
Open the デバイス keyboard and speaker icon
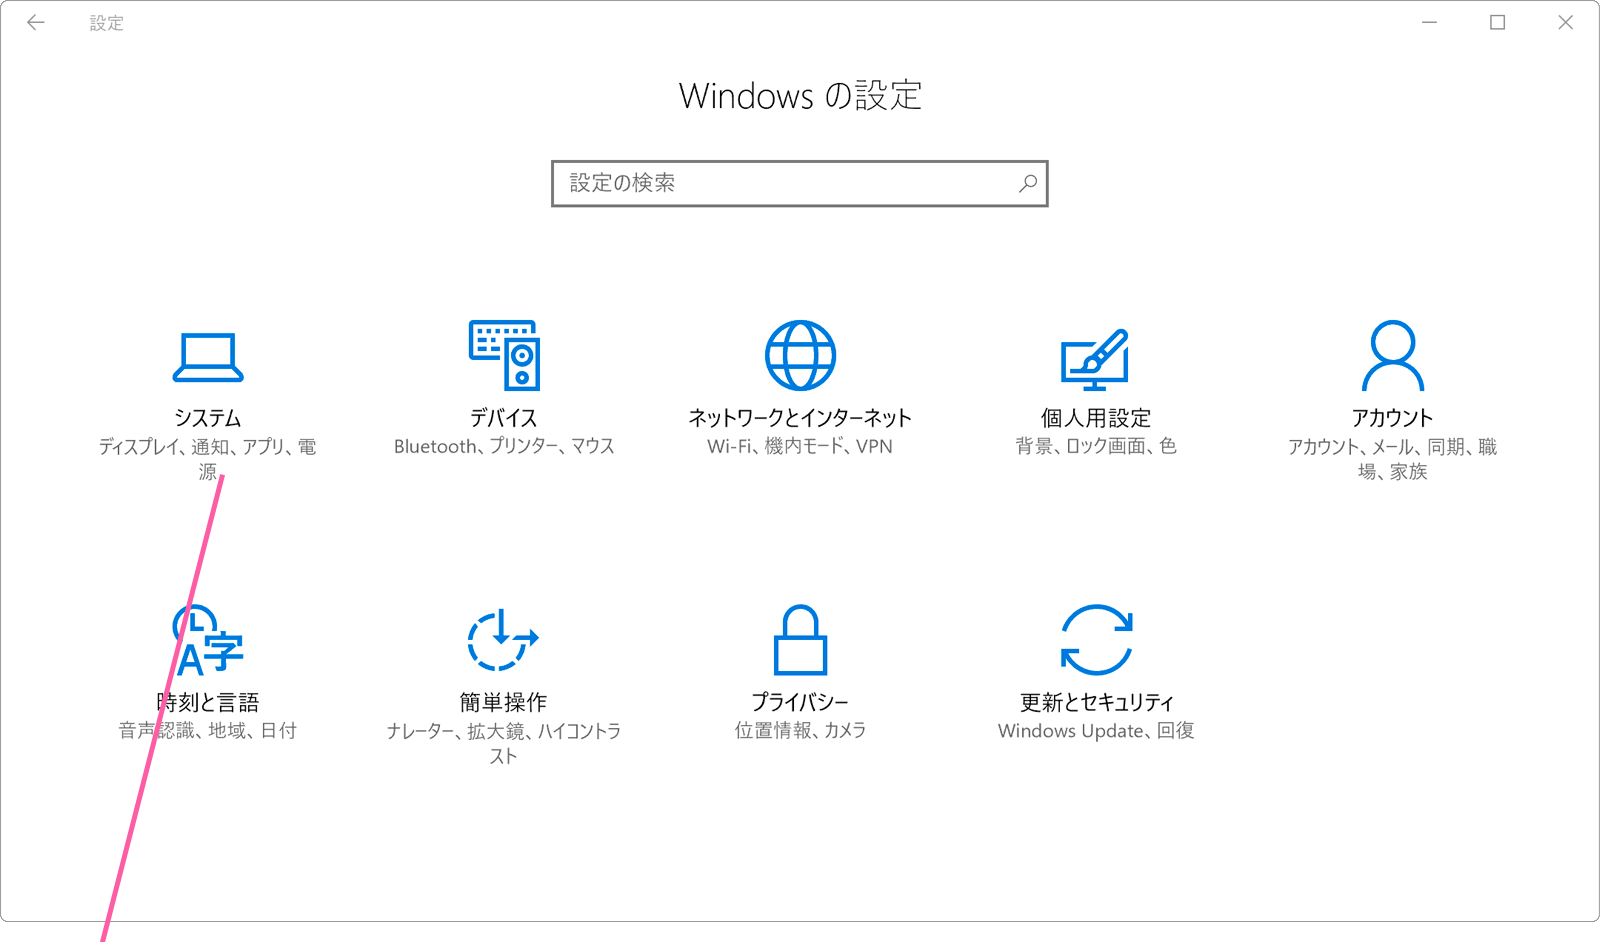[504, 355]
